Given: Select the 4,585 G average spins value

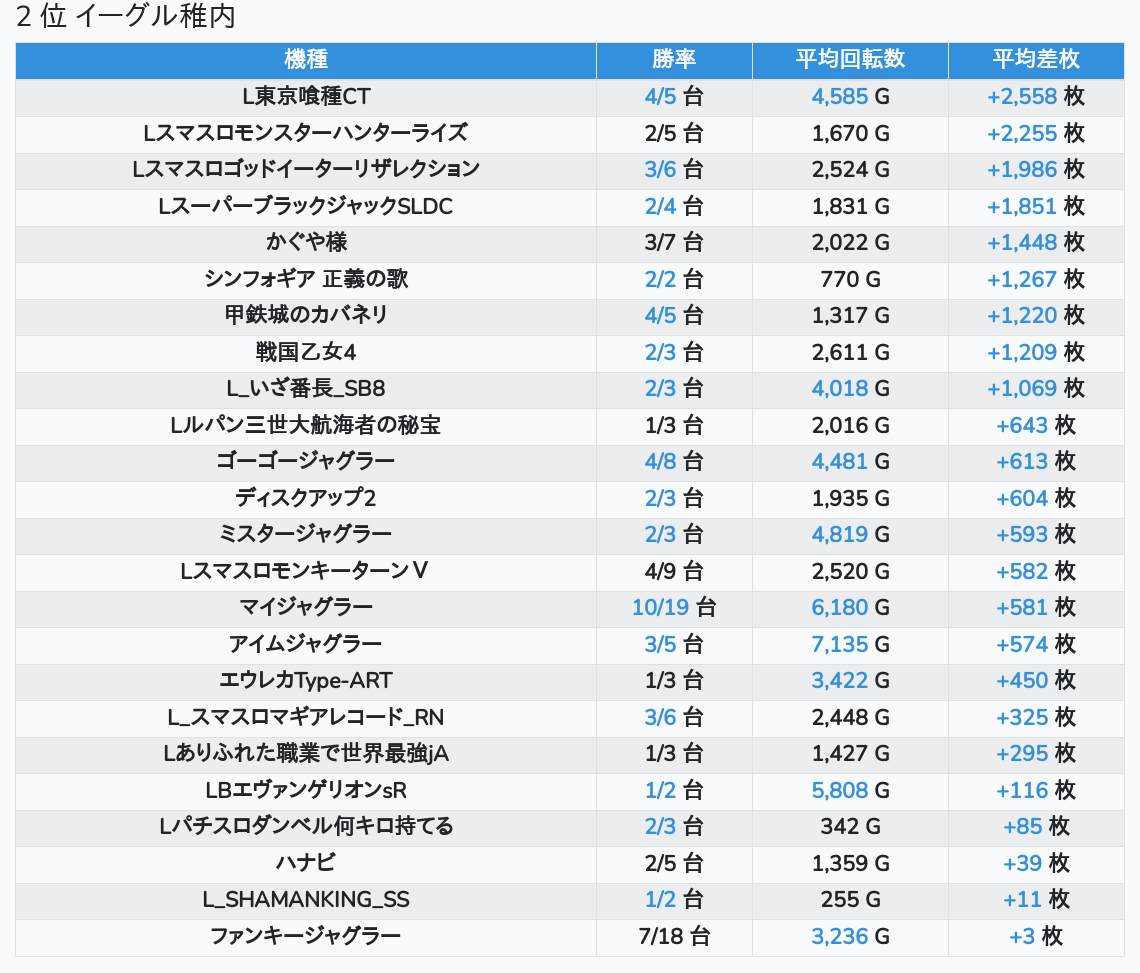Looking at the screenshot, I should (850, 97).
